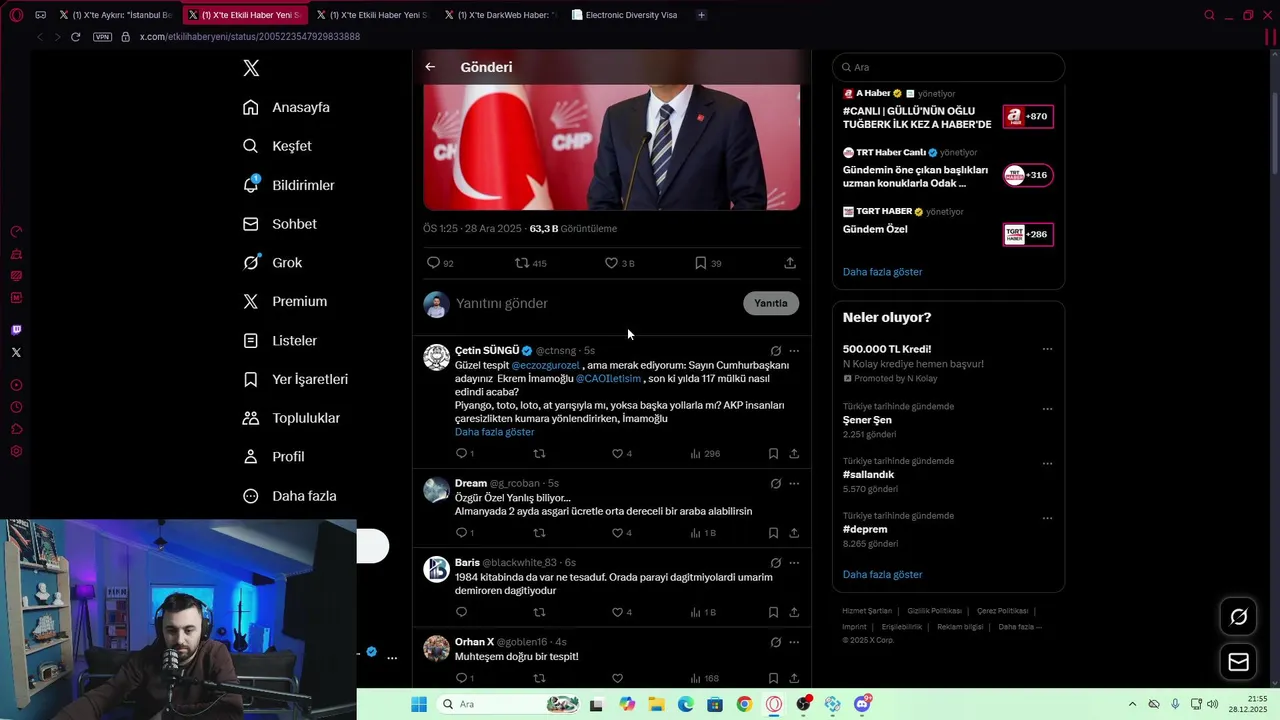Viewport: 1280px width, 720px height.
Task: Click the address bar URL
Action: coord(250,37)
